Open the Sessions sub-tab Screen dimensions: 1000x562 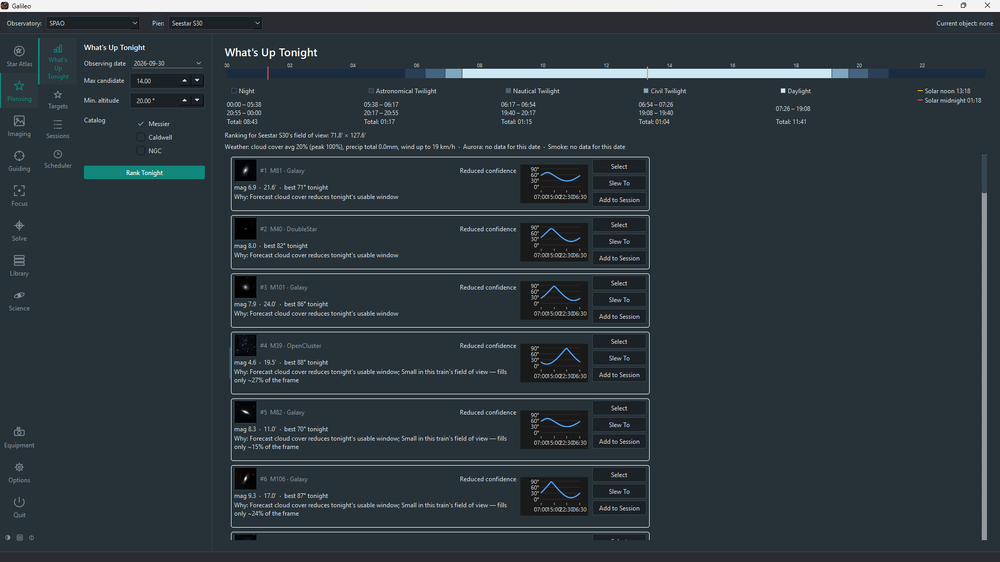coord(57,129)
